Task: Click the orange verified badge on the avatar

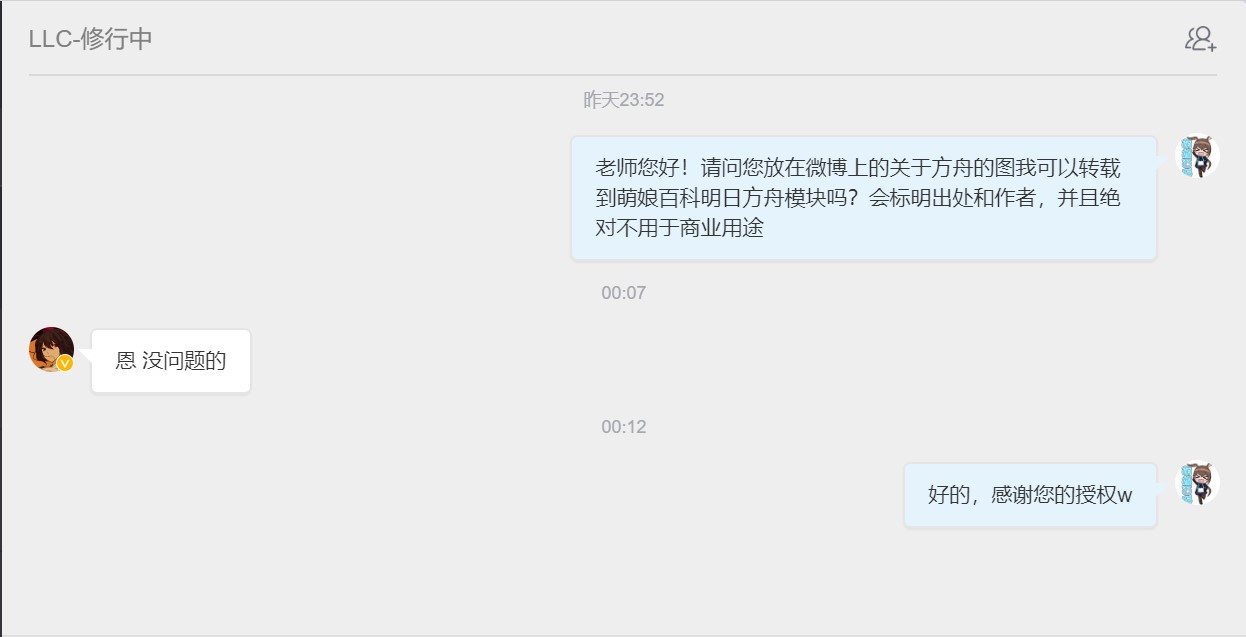Action: pyautogui.click(x=65, y=363)
